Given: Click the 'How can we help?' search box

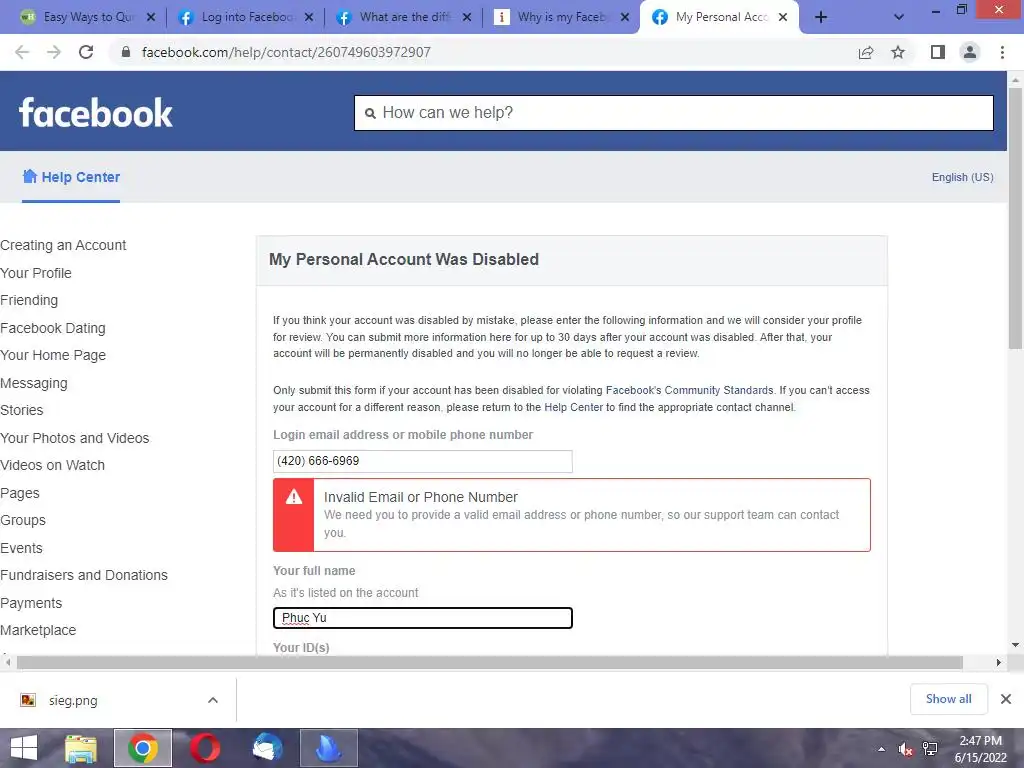Looking at the screenshot, I should [674, 113].
